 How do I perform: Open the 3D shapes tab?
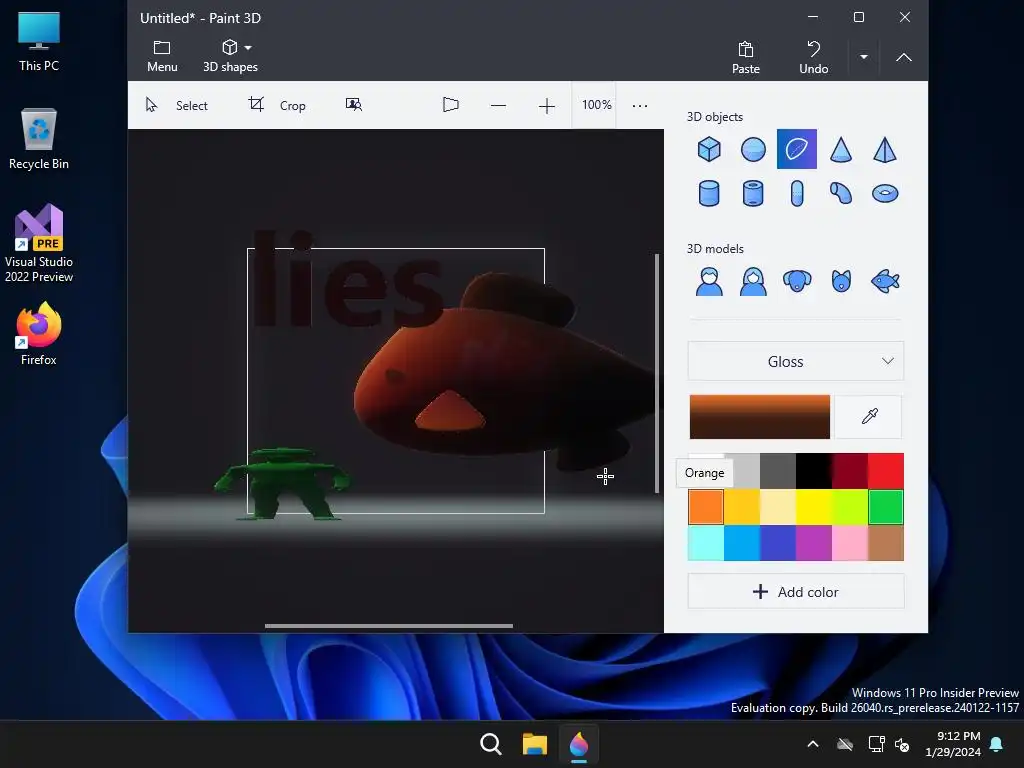pos(230,56)
